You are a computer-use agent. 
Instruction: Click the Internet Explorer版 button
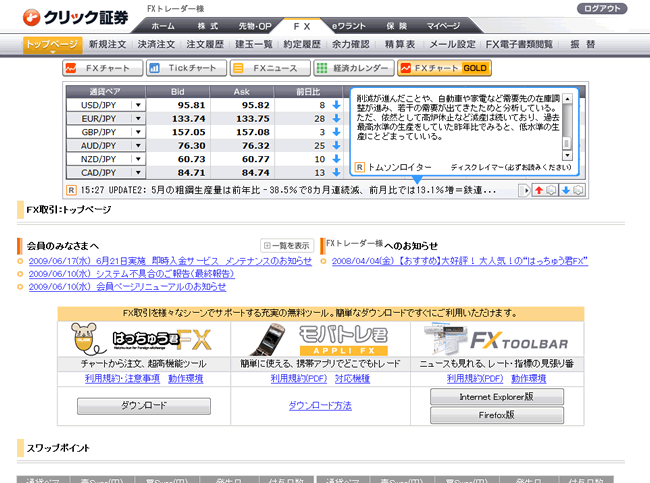coord(497,397)
